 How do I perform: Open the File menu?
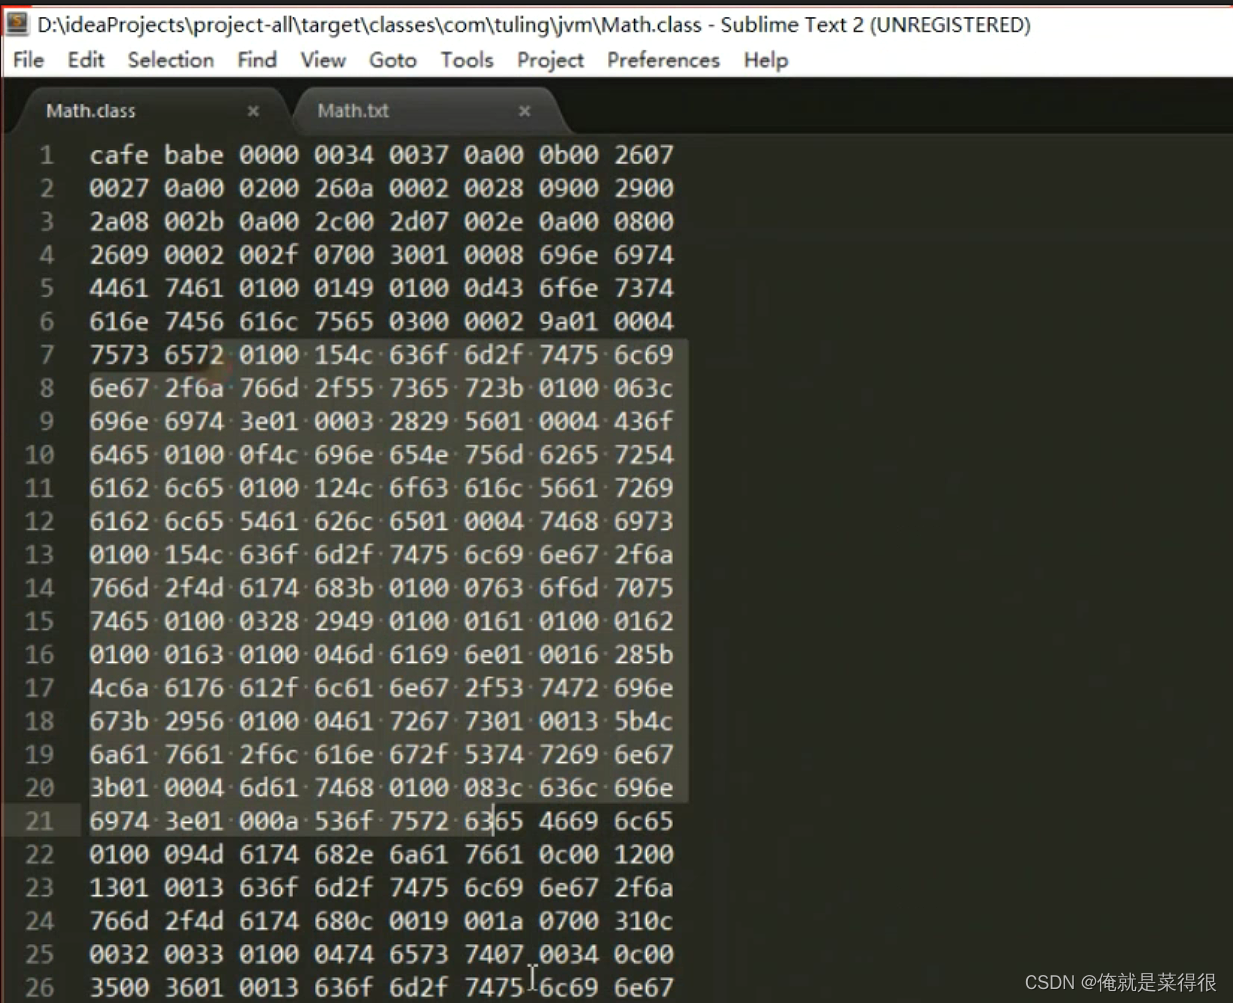[28, 60]
